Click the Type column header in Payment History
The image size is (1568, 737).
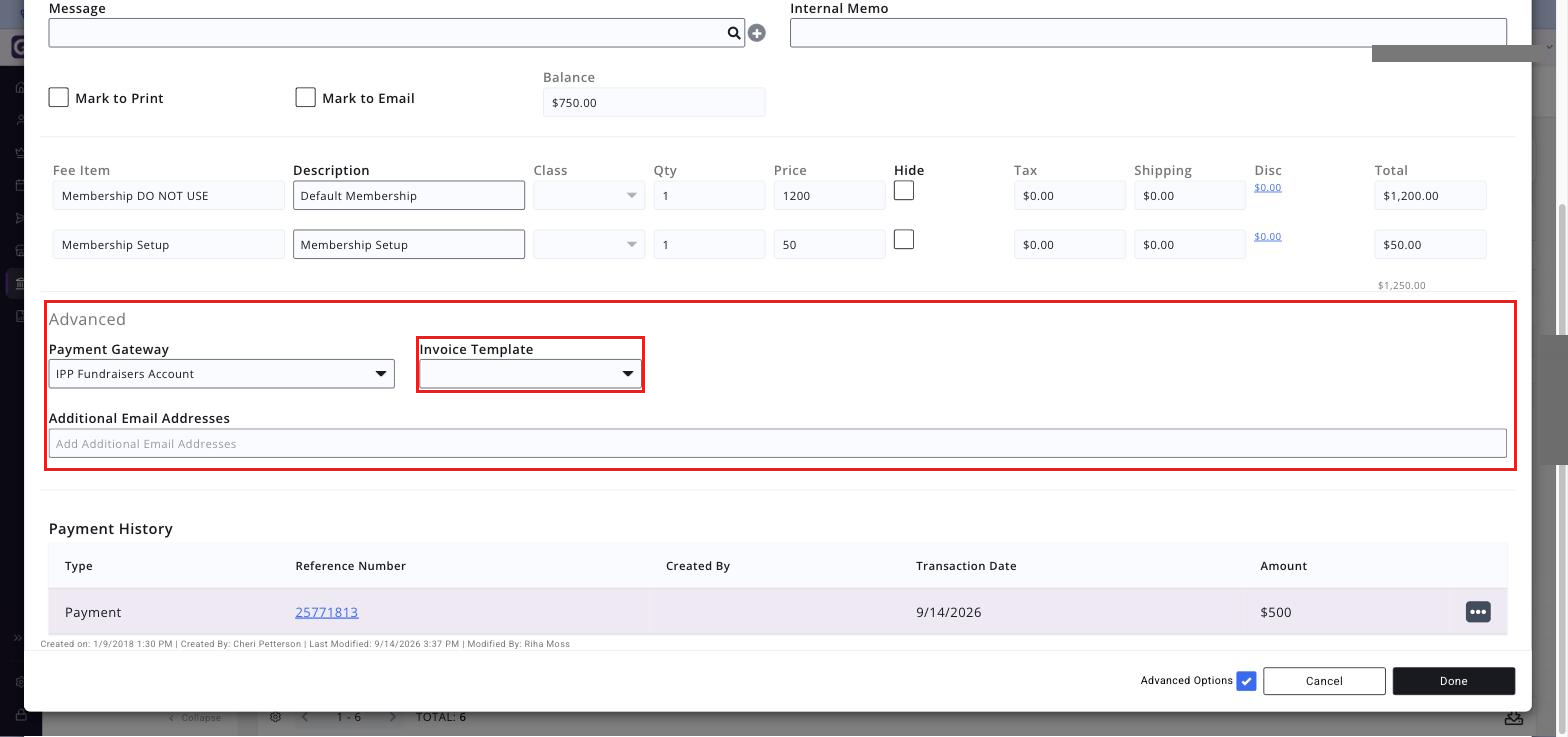(79, 566)
